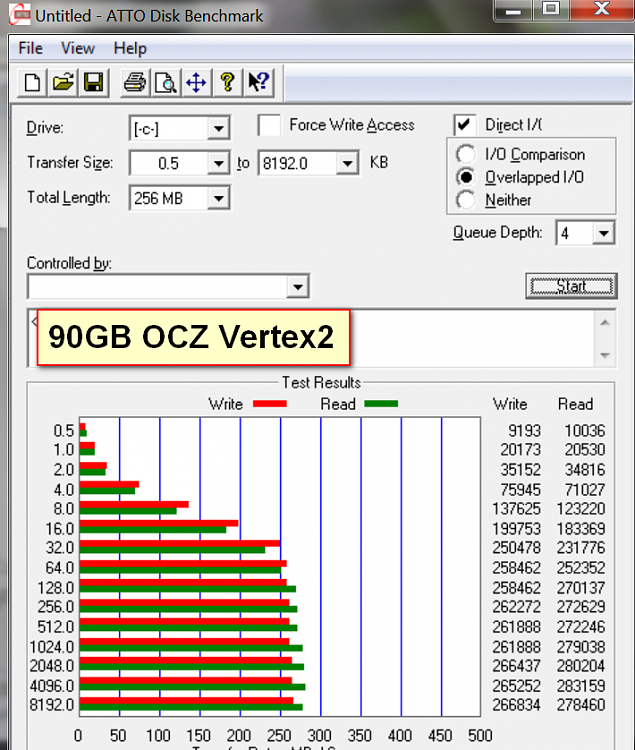Open the maximum Transfer Size 8192.0 dropdown
635x750 pixels.
click(x=347, y=164)
